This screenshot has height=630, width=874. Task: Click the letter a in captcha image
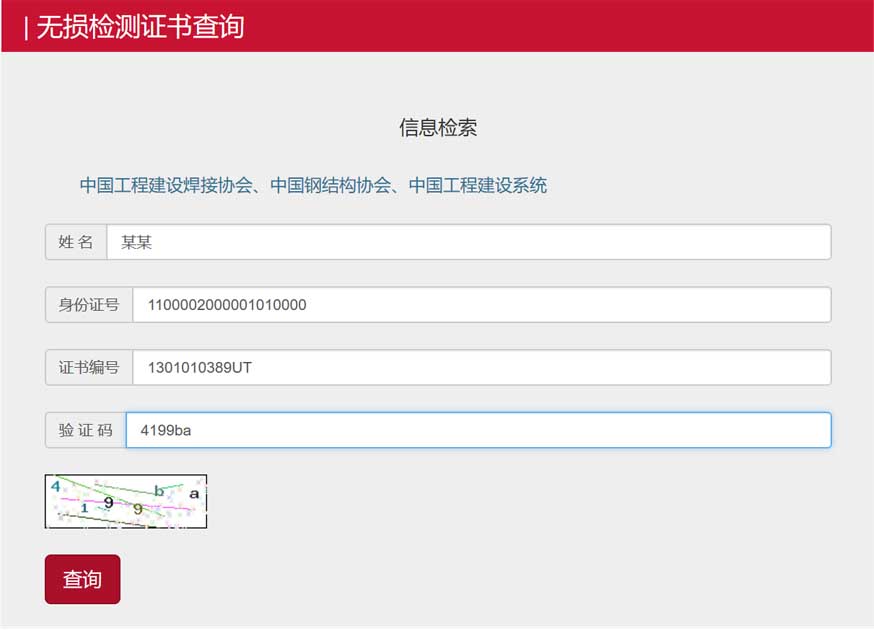tap(194, 493)
